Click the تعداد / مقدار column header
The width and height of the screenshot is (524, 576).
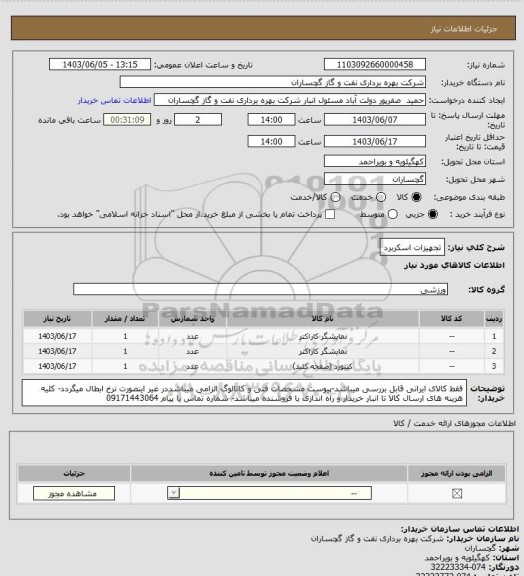tap(125, 319)
